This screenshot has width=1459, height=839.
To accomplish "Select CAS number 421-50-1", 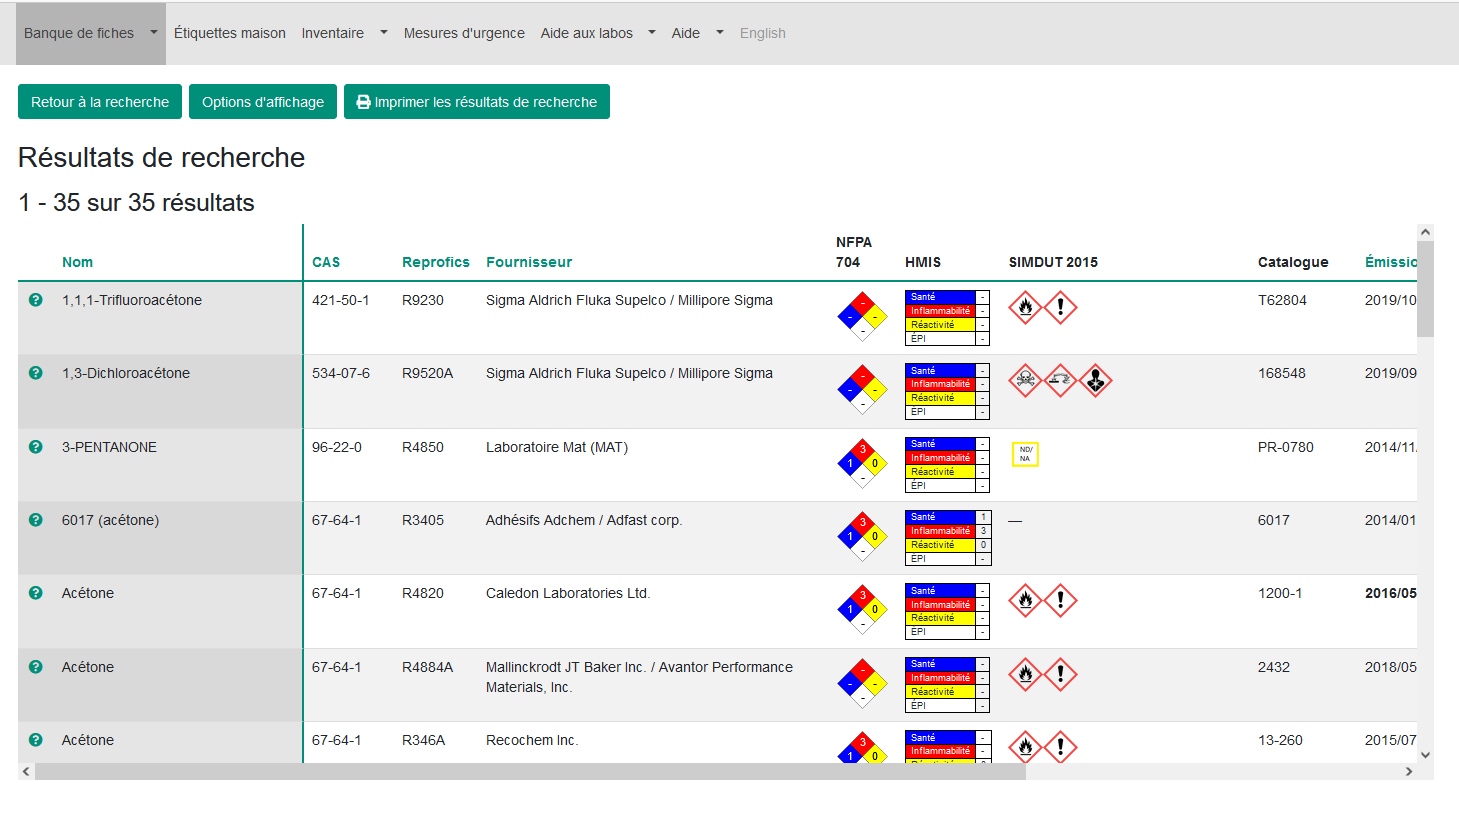I will click(x=341, y=300).
